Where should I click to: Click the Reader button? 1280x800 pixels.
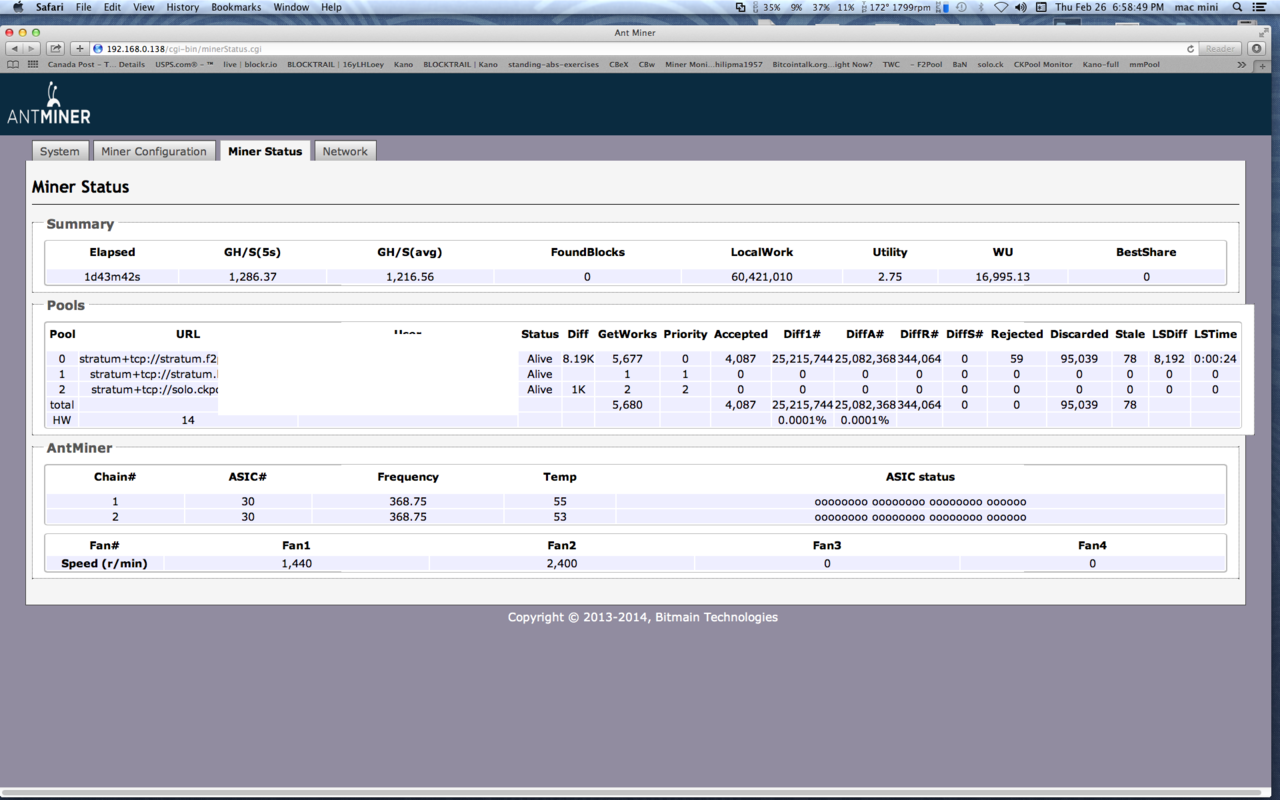point(1220,48)
